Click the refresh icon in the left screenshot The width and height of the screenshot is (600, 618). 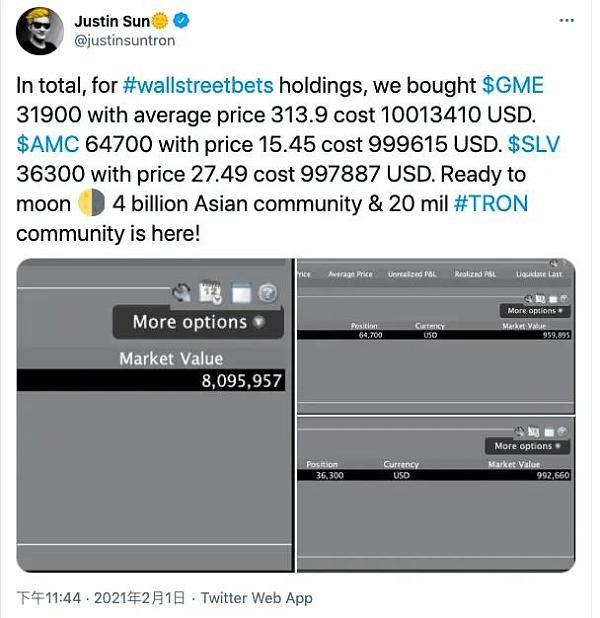point(182,292)
